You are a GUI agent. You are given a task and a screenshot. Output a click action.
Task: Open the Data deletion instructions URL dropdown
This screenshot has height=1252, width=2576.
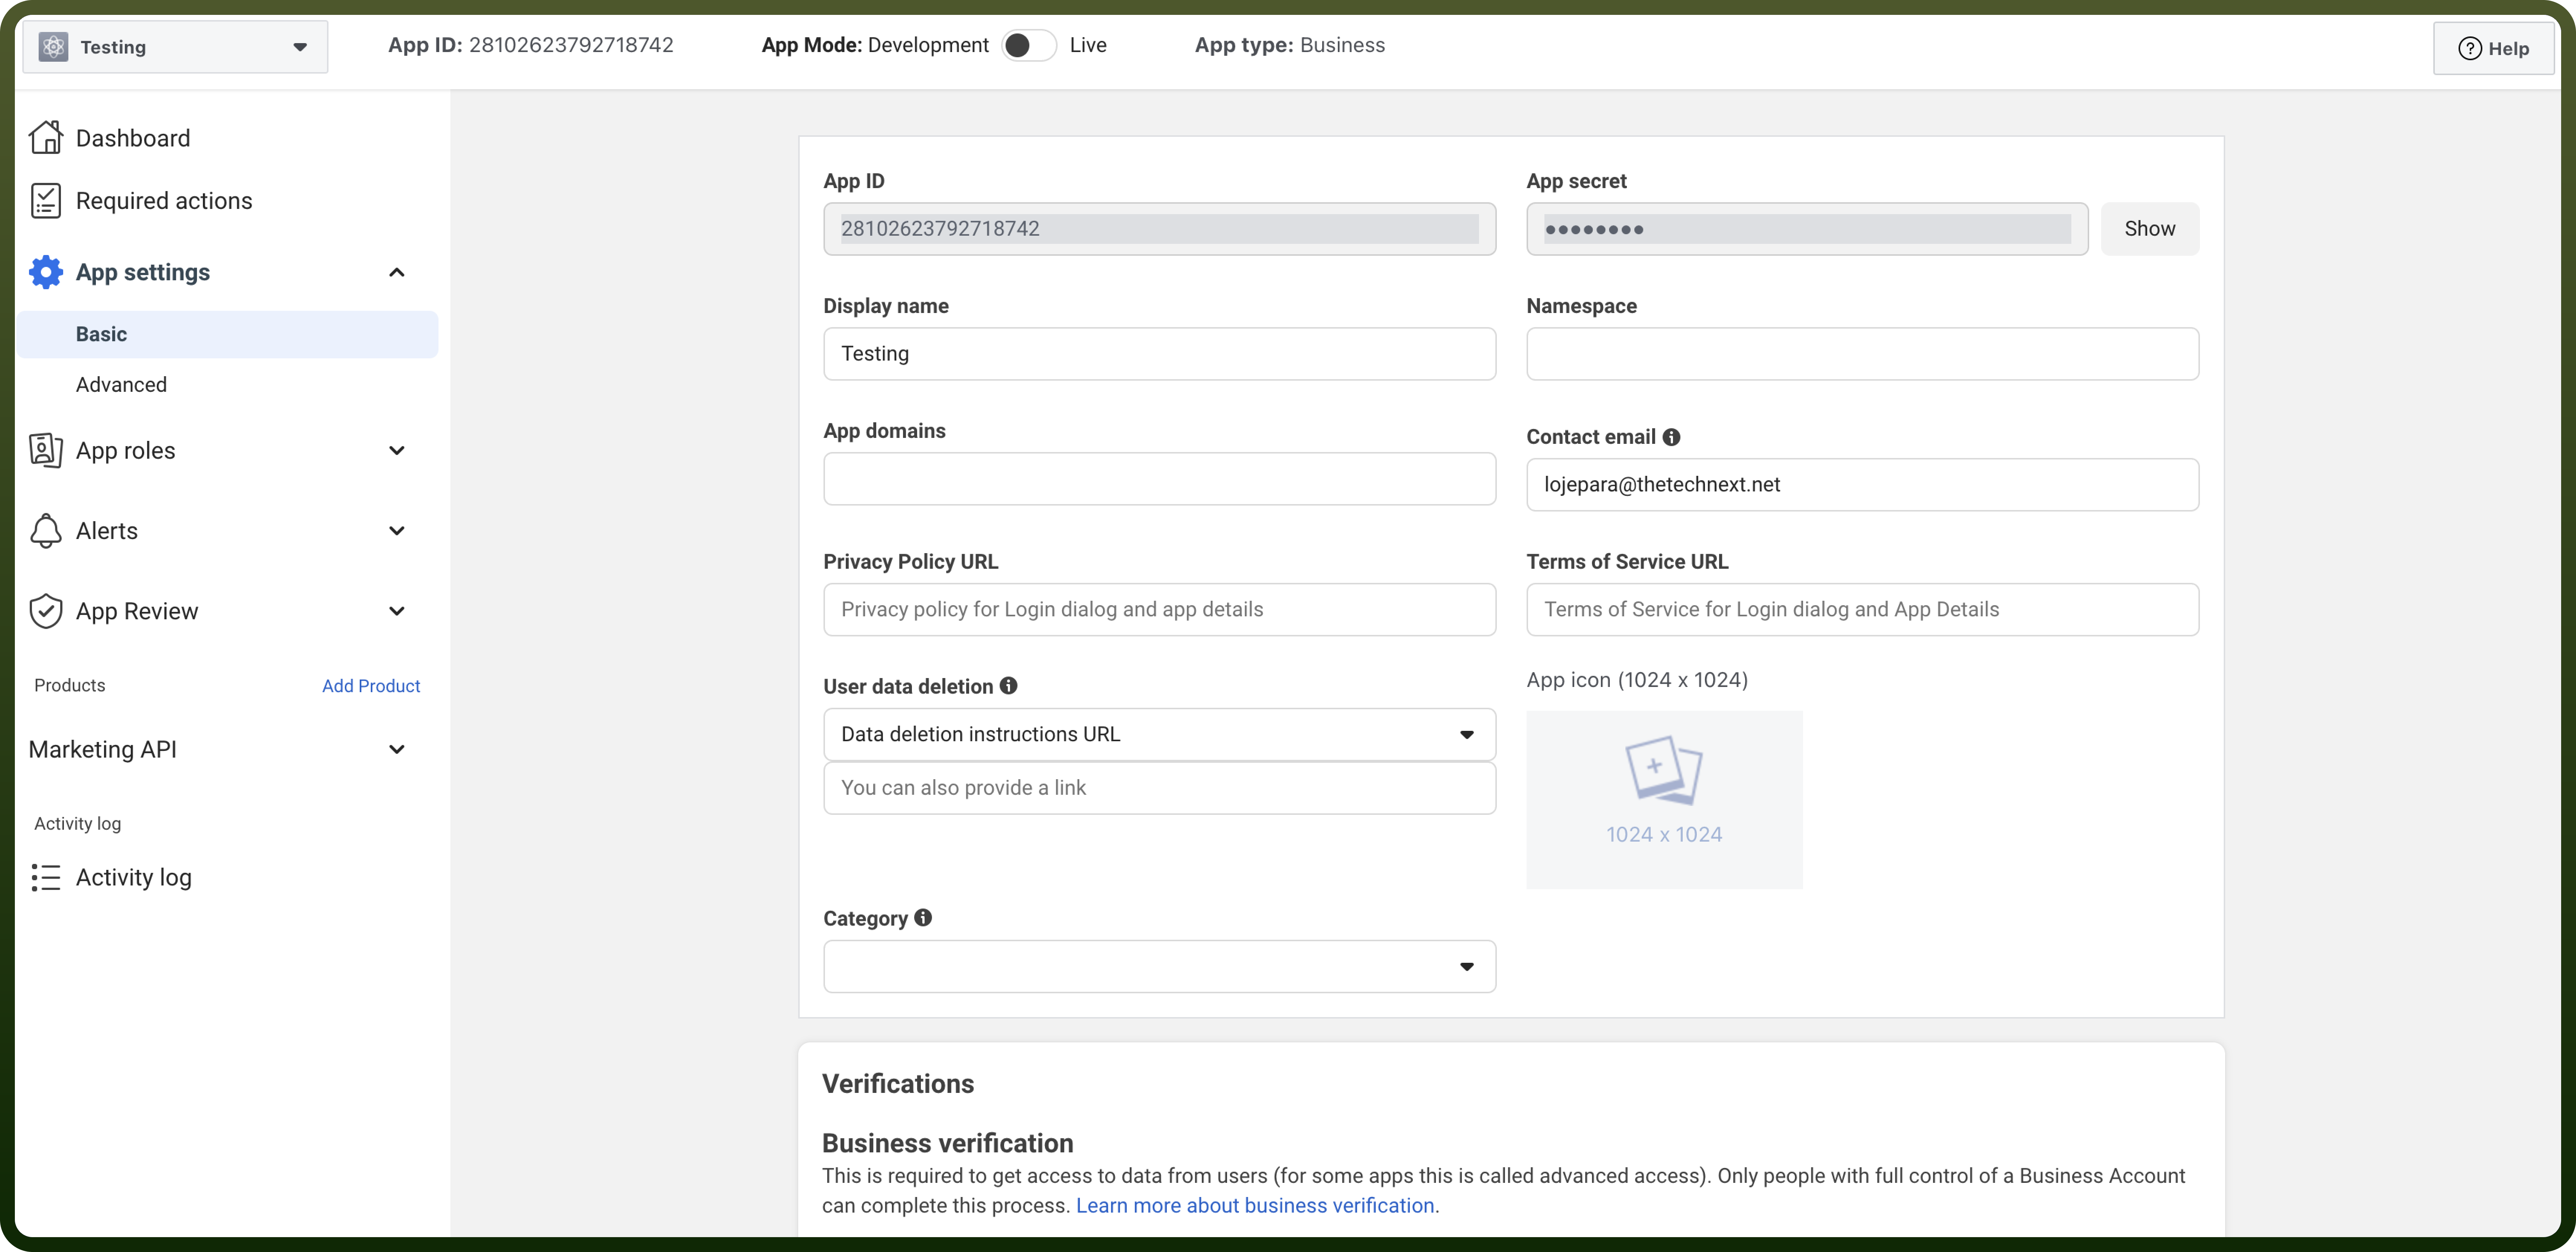pyautogui.click(x=1160, y=734)
